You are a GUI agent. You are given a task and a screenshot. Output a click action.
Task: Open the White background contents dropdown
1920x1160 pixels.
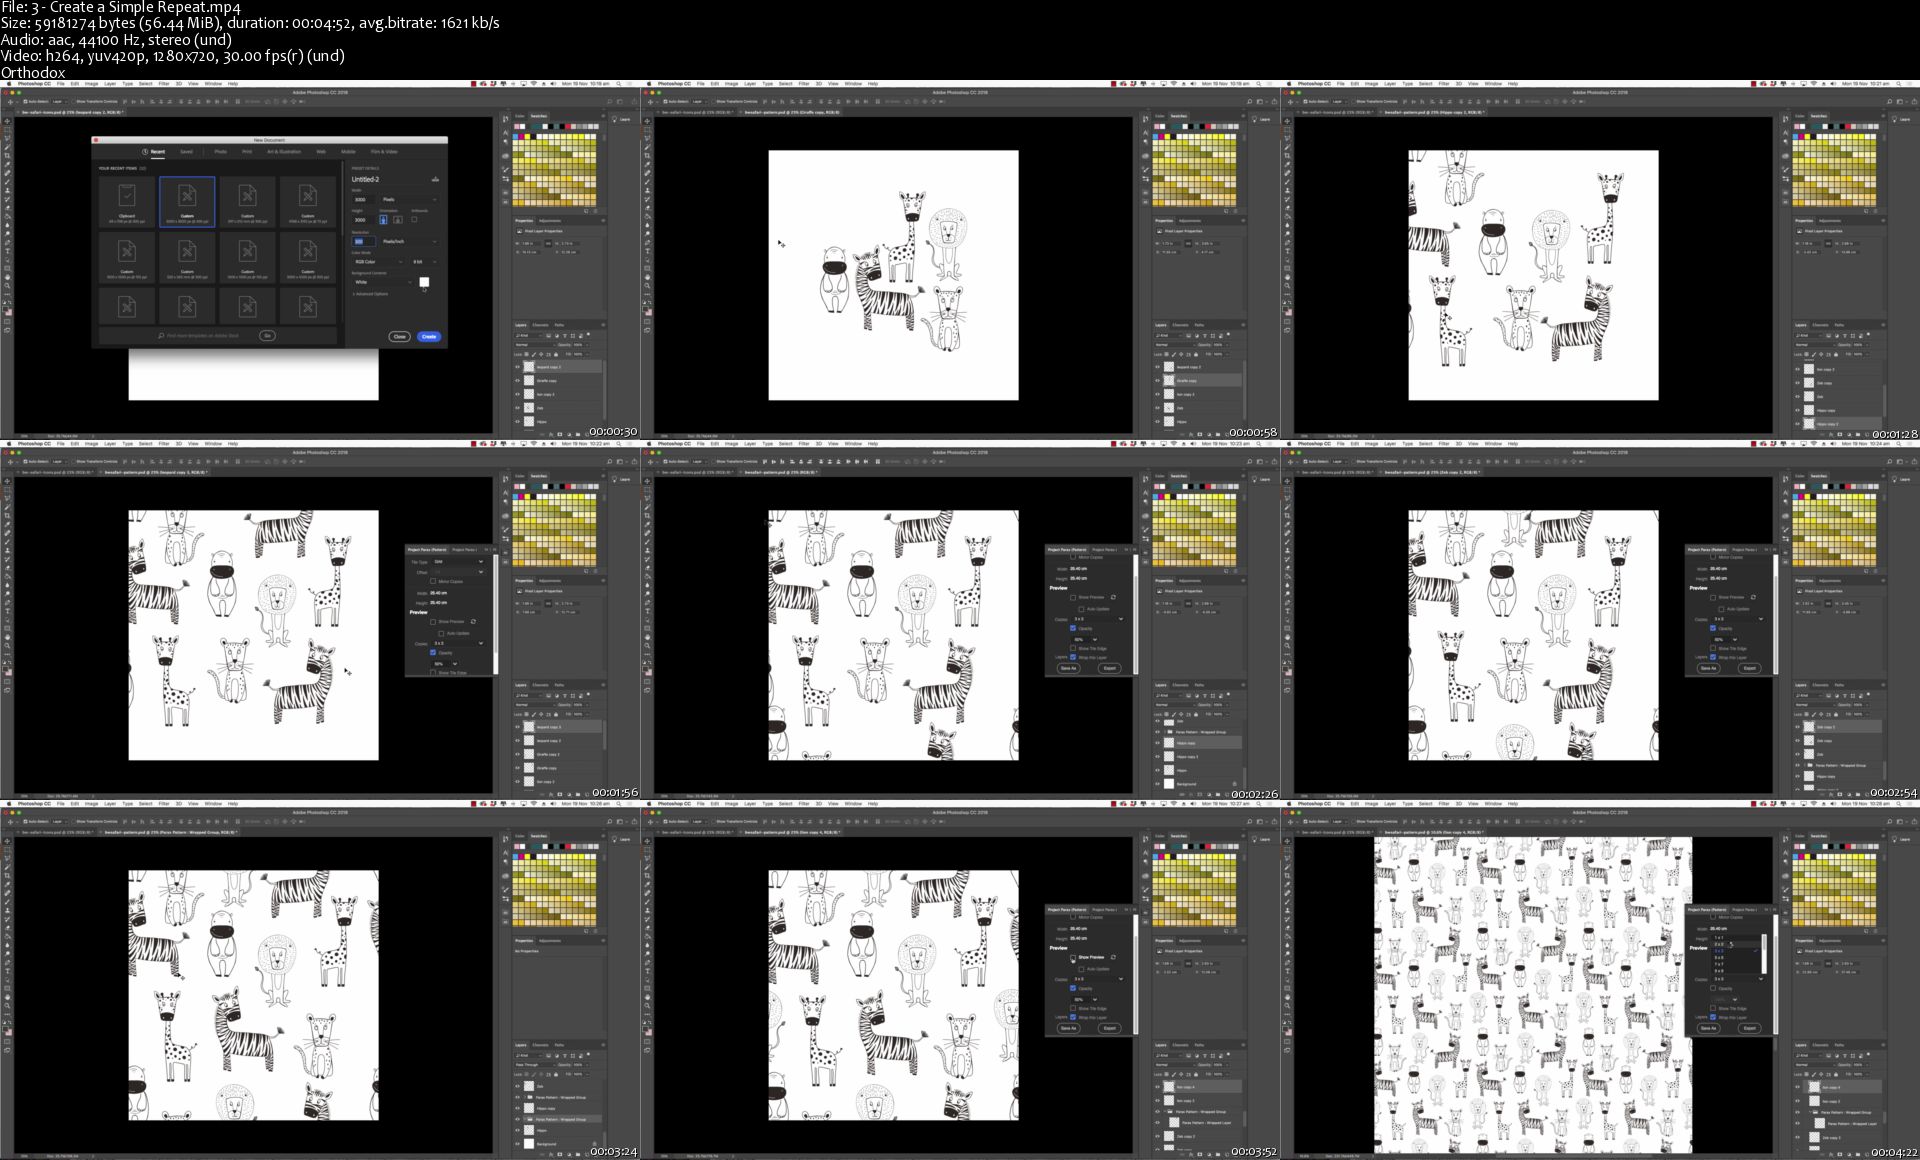383,282
